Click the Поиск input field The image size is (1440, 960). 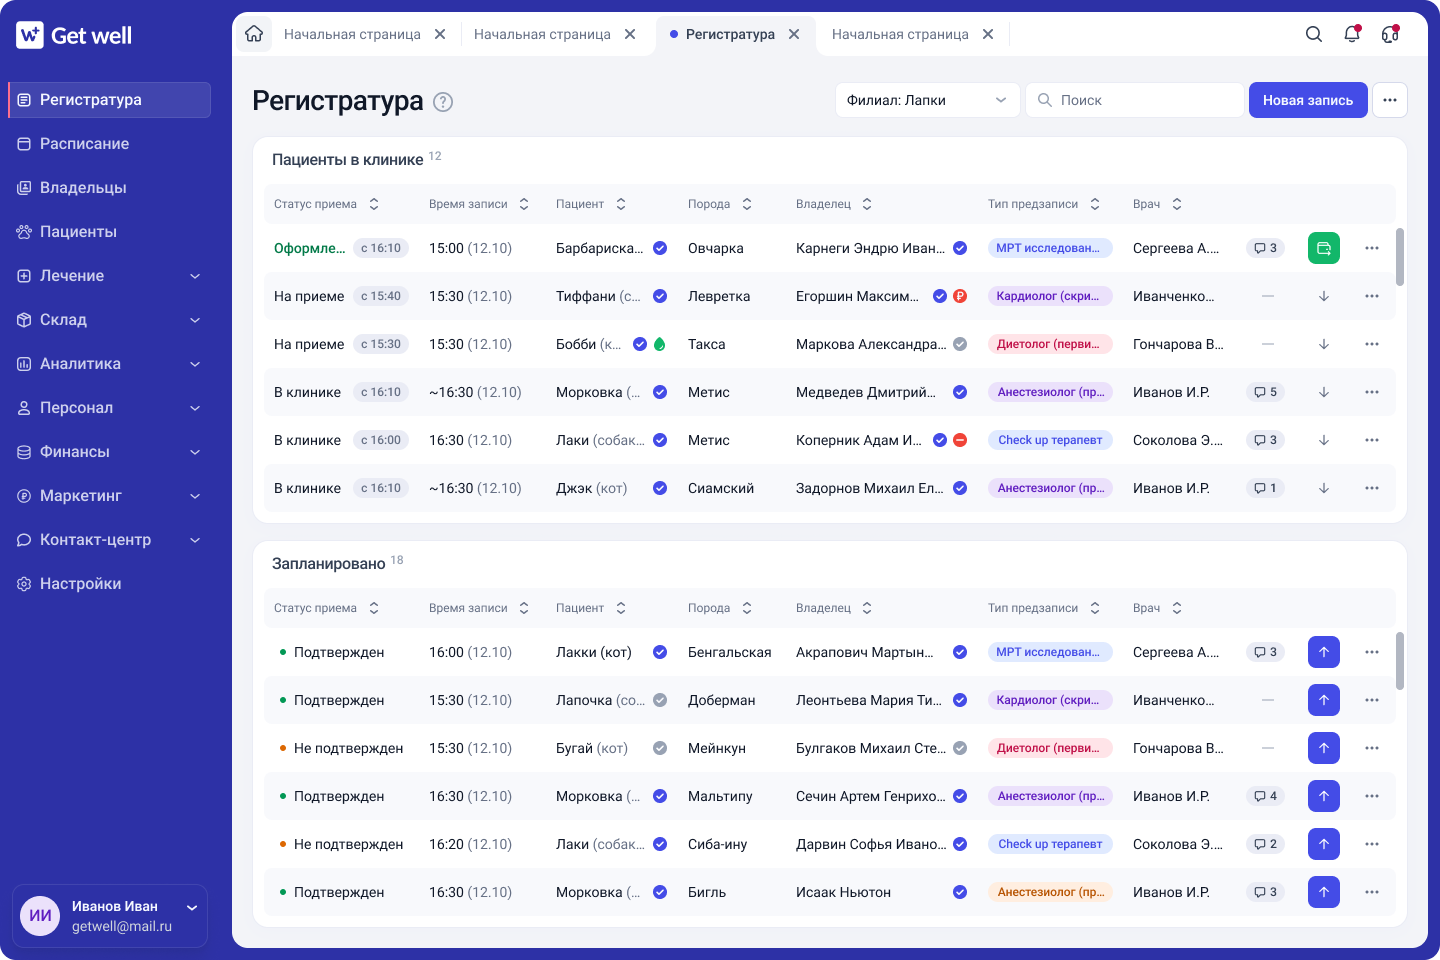click(1135, 100)
